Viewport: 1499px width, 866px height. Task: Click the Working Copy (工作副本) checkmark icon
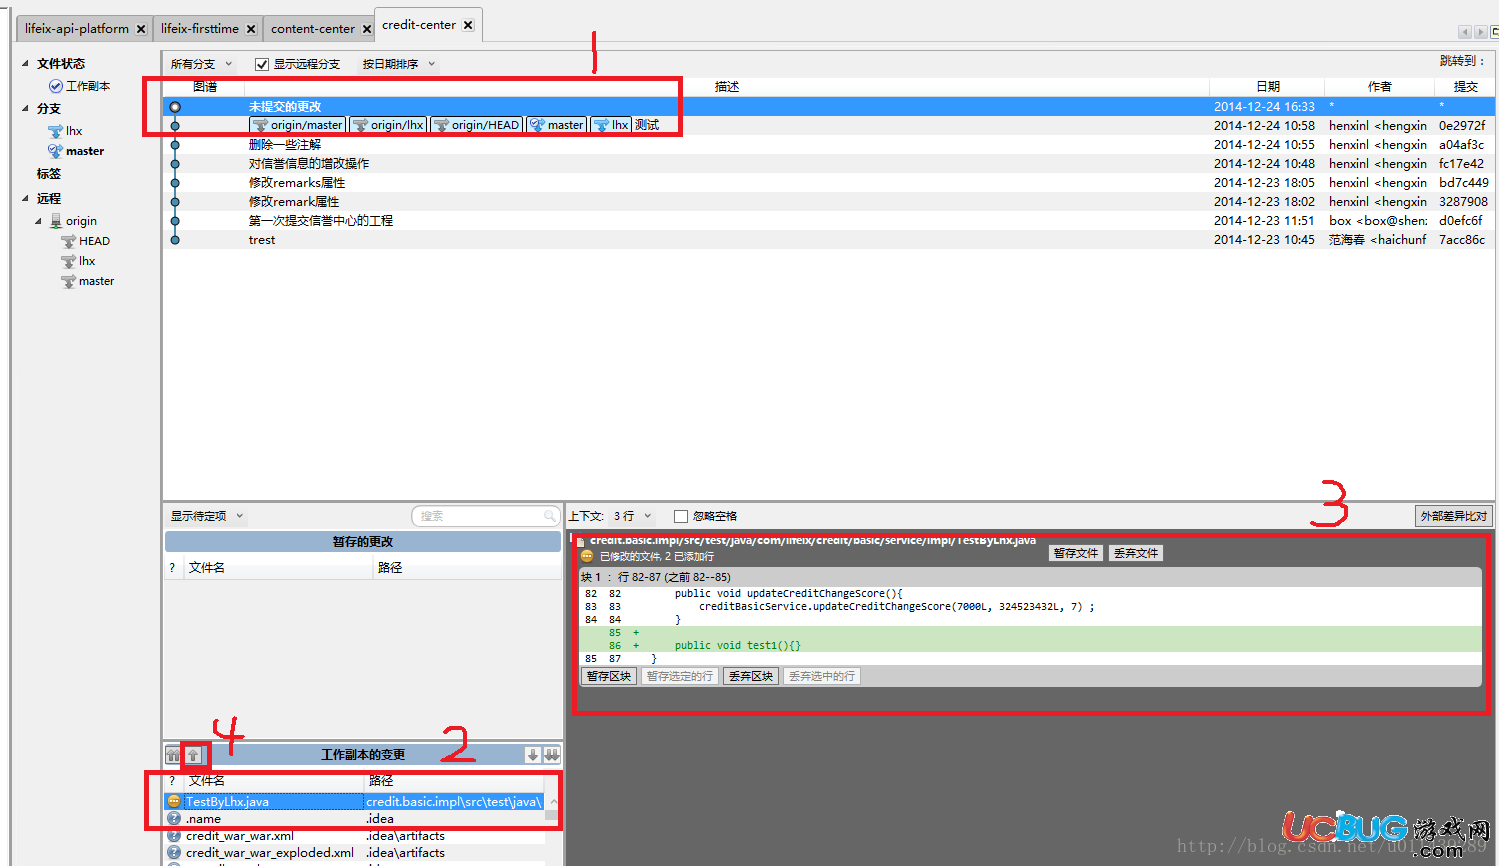tap(56, 86)
